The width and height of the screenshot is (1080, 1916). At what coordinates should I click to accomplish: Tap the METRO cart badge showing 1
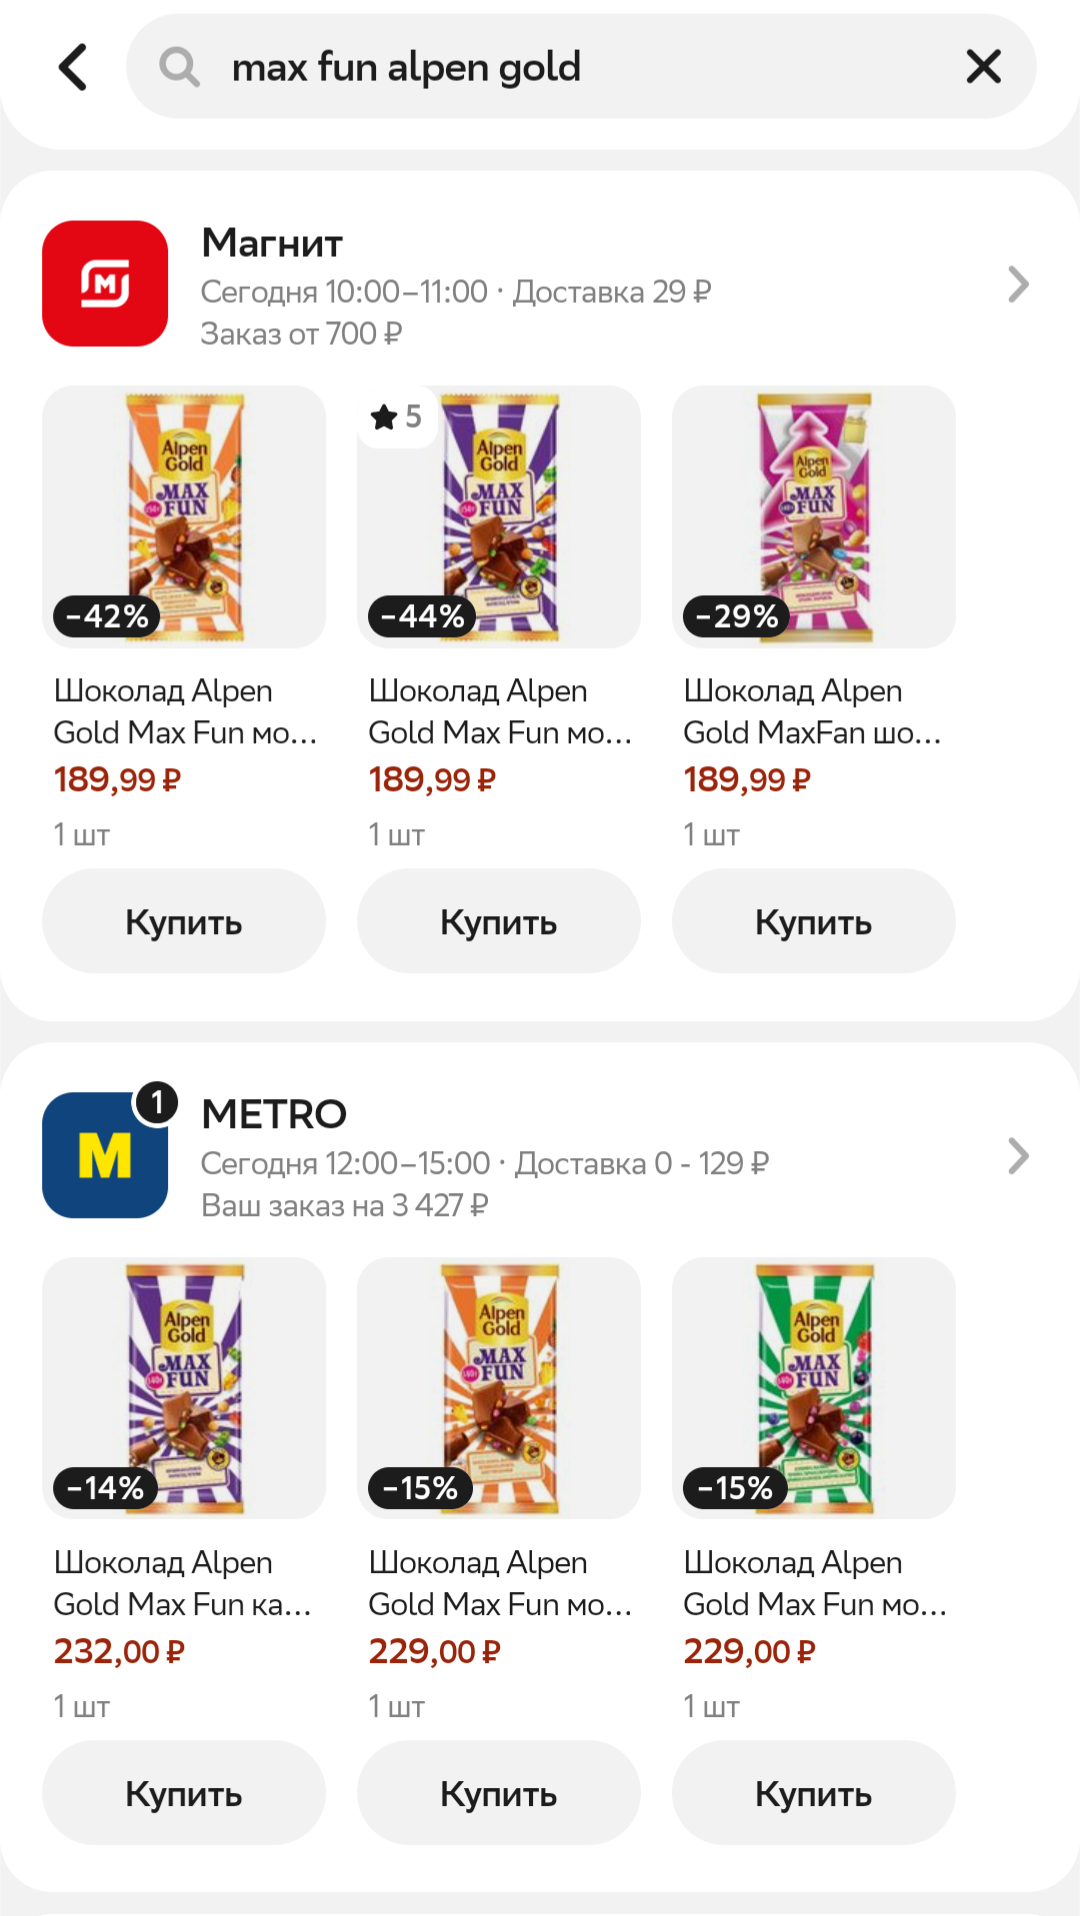(157, 1103)
